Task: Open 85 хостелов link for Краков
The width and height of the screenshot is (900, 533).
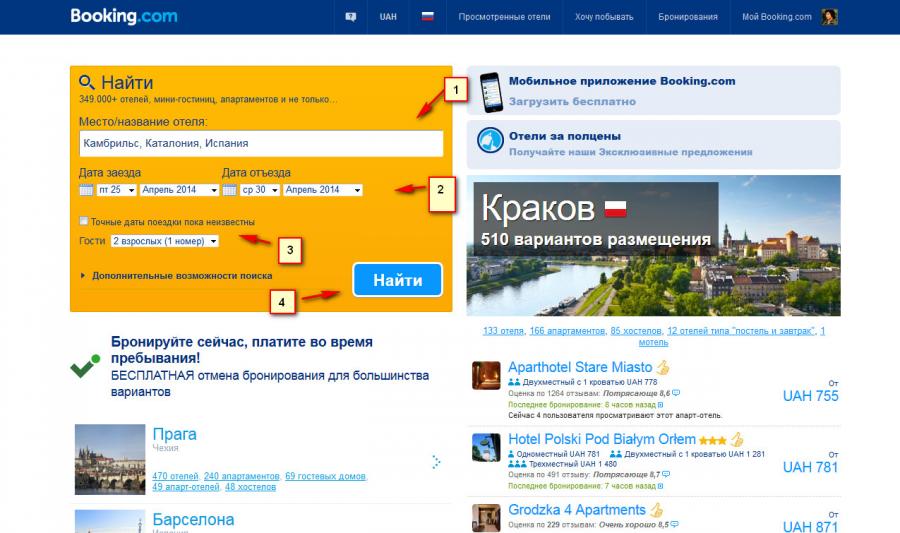Action: click(x=636, y=331)
